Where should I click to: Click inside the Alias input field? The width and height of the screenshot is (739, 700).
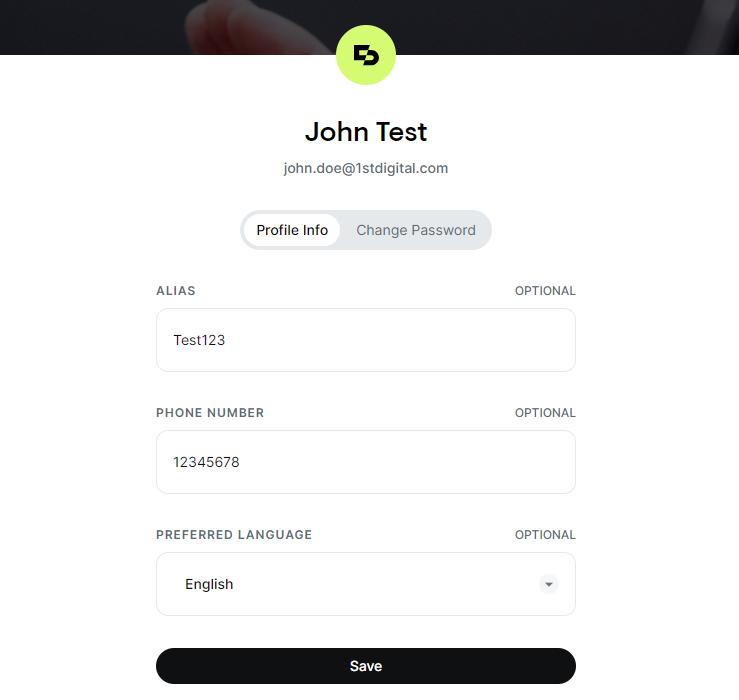[x=366, y=340]
